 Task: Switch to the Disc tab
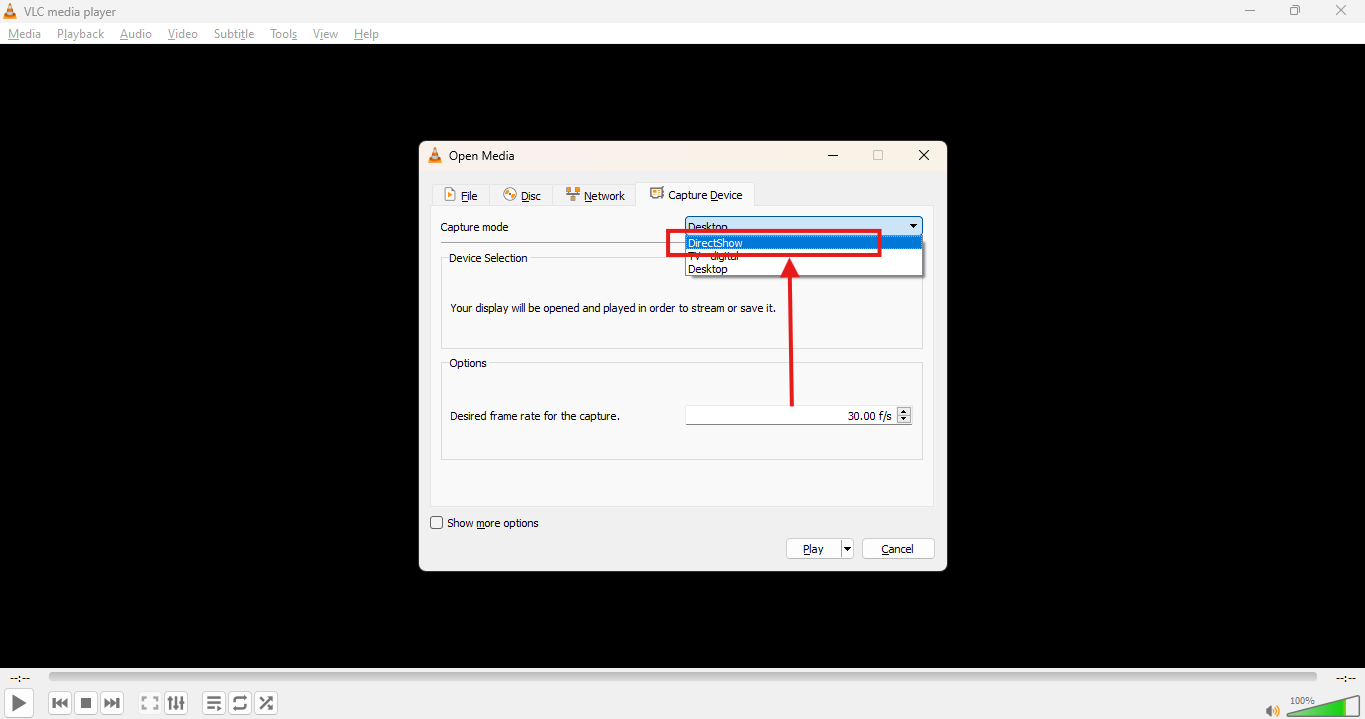coord(522,195)
